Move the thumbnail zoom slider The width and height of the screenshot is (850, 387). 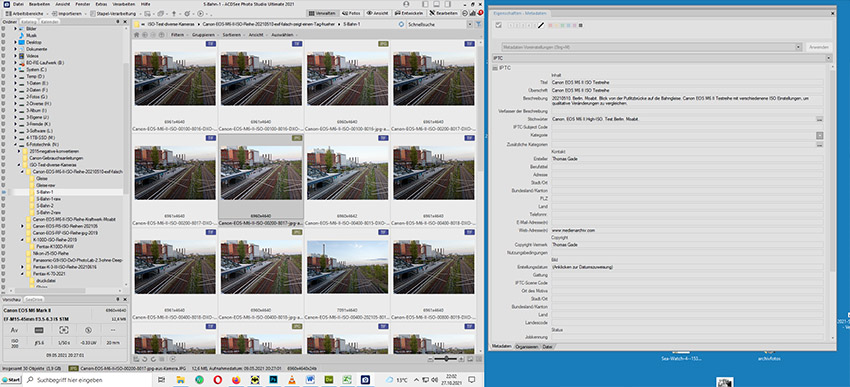tap(447, 359)
